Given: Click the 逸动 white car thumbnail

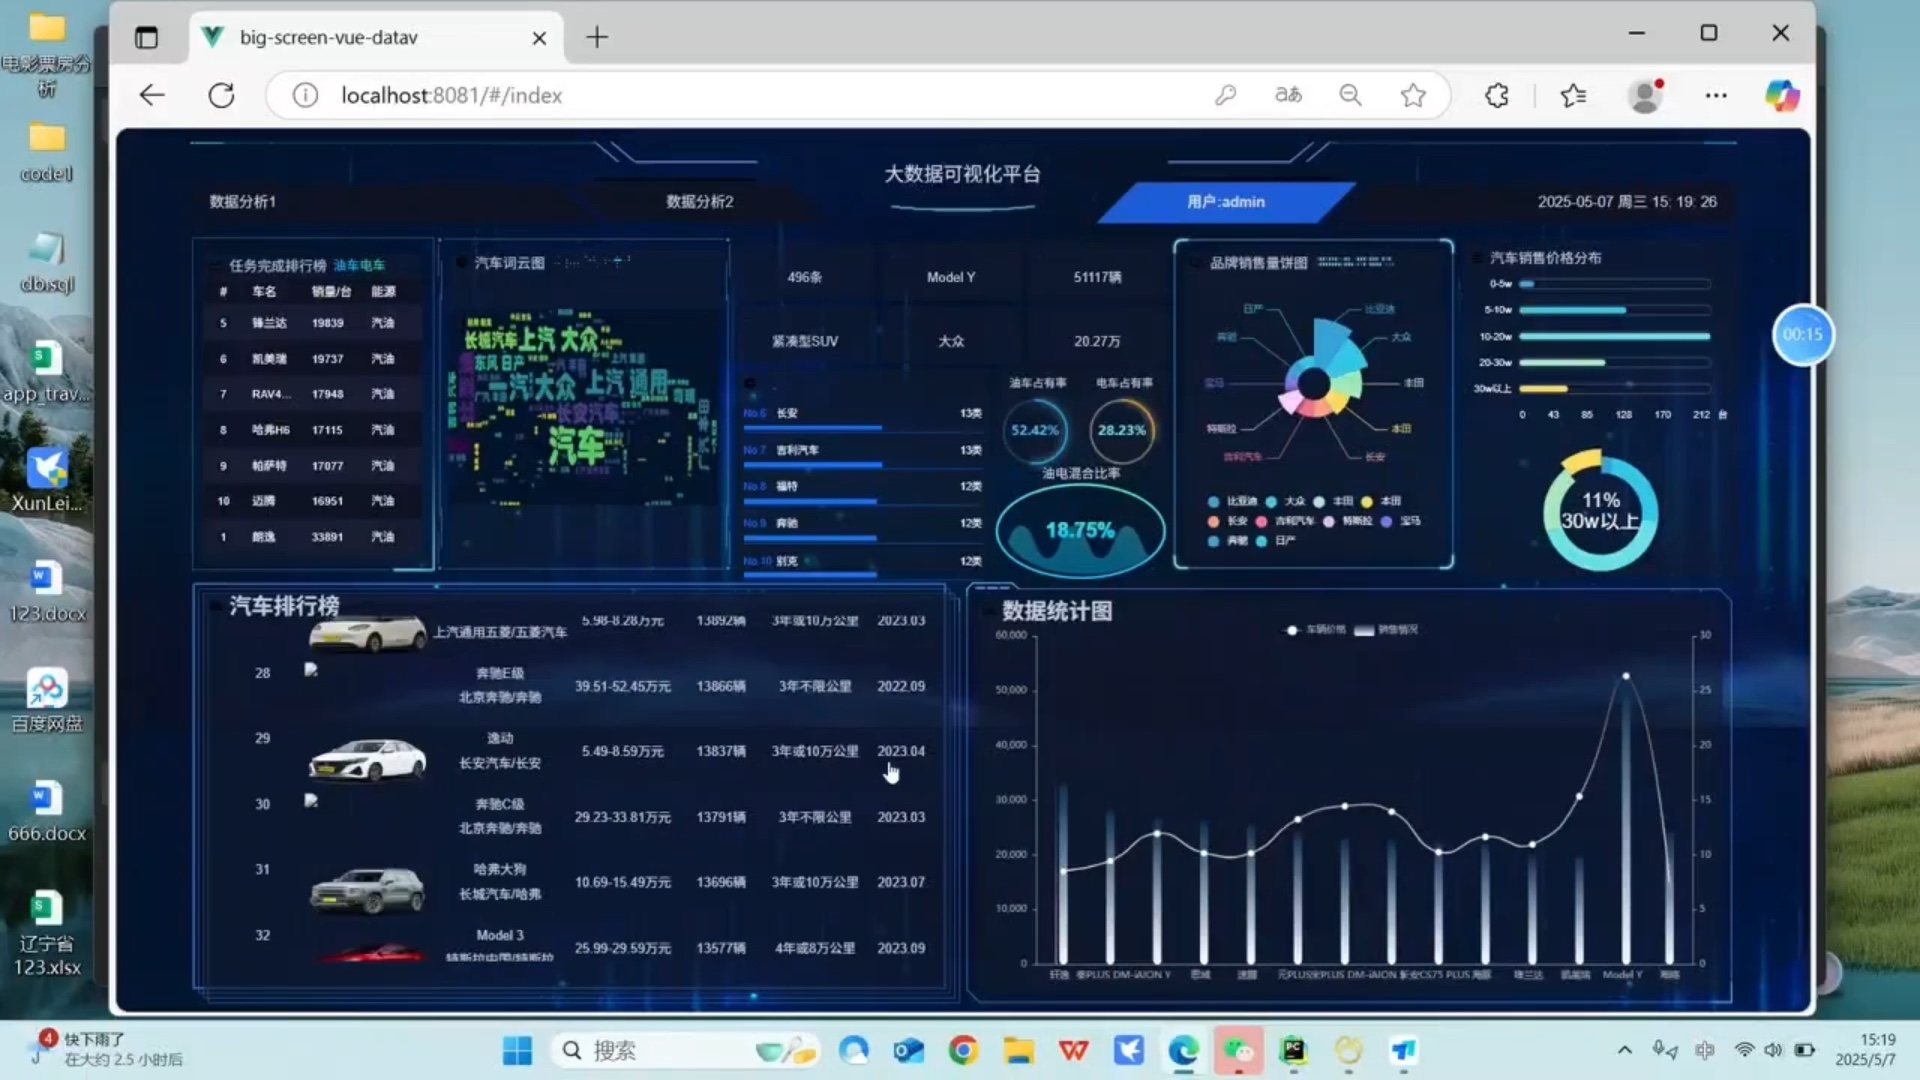Looking at the screenshot, I should [x=367, y=759].
